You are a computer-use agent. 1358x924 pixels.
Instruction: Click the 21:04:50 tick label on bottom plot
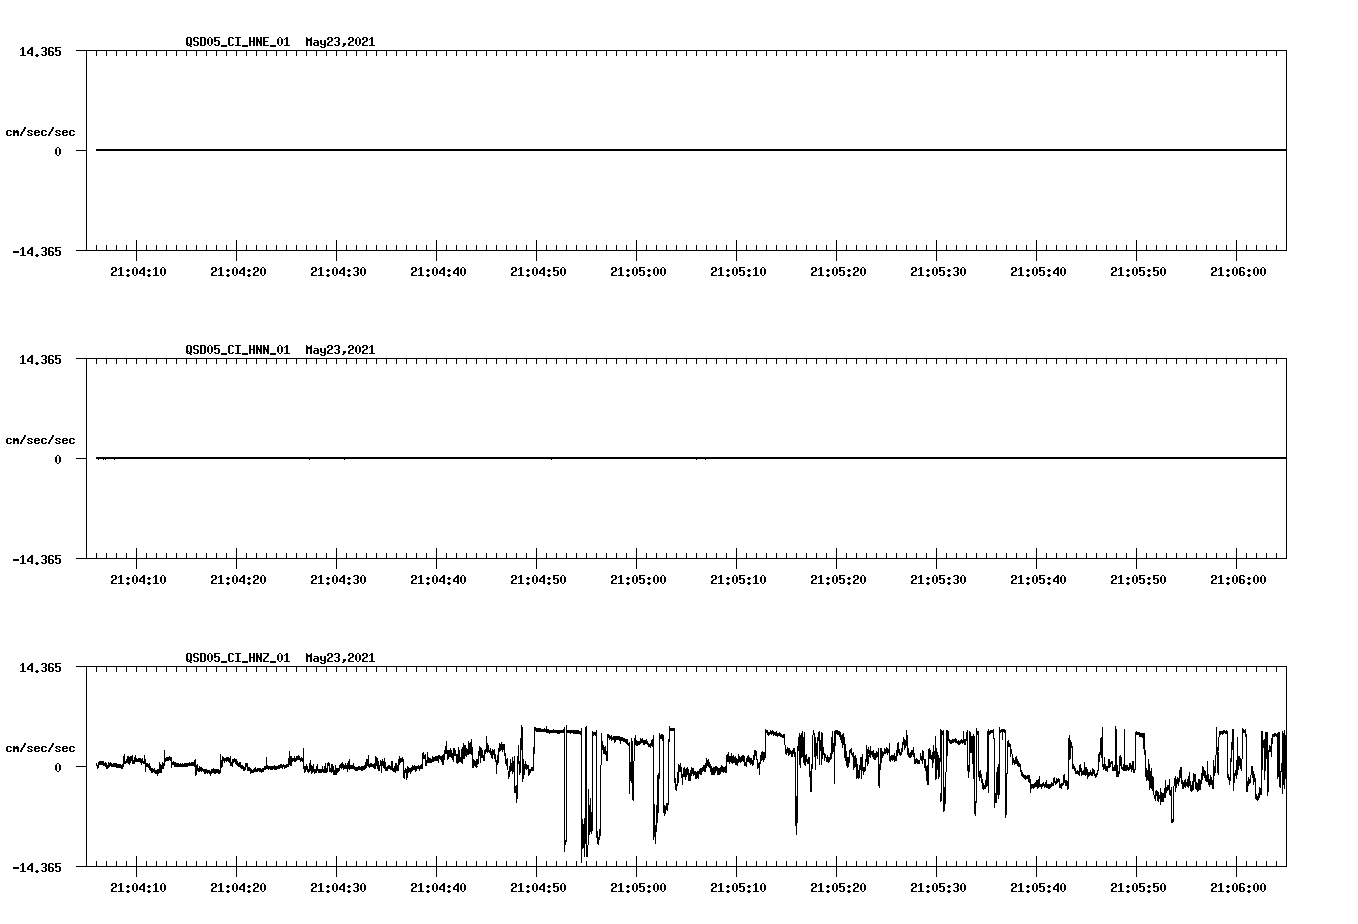click(539, 886)
